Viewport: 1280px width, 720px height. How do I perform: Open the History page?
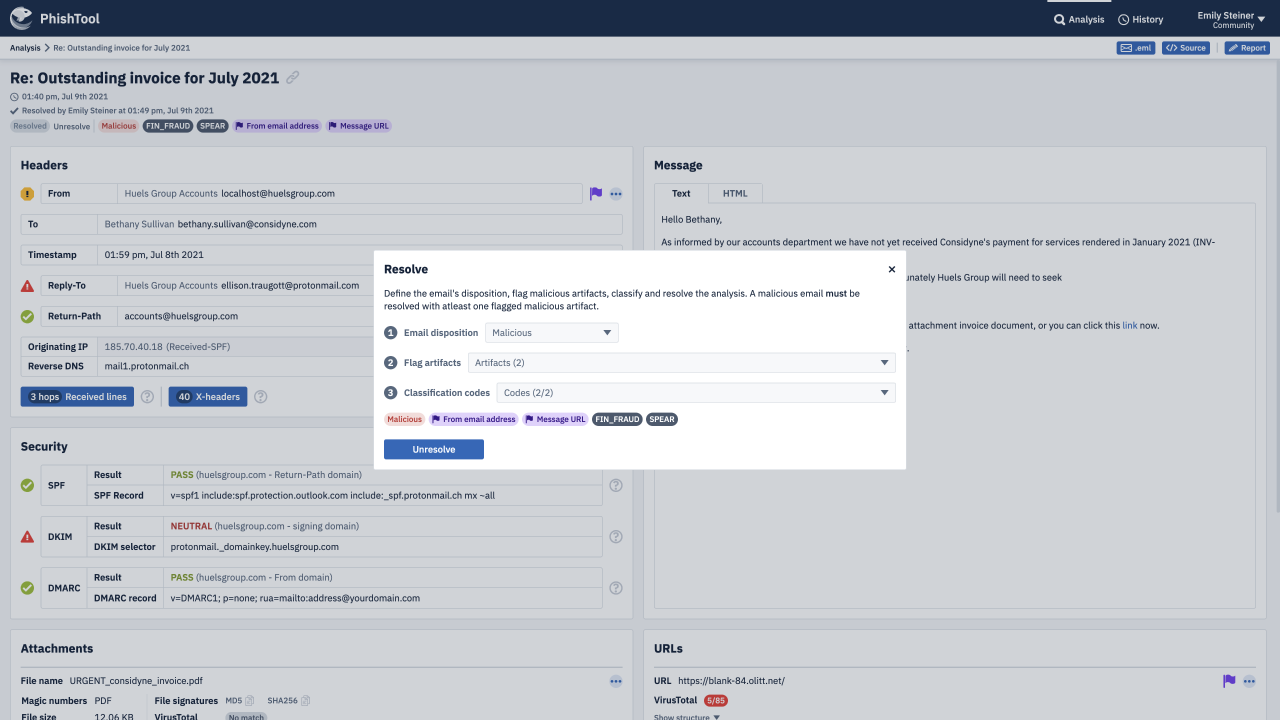pyautogui.click(x=1140, y=19)
